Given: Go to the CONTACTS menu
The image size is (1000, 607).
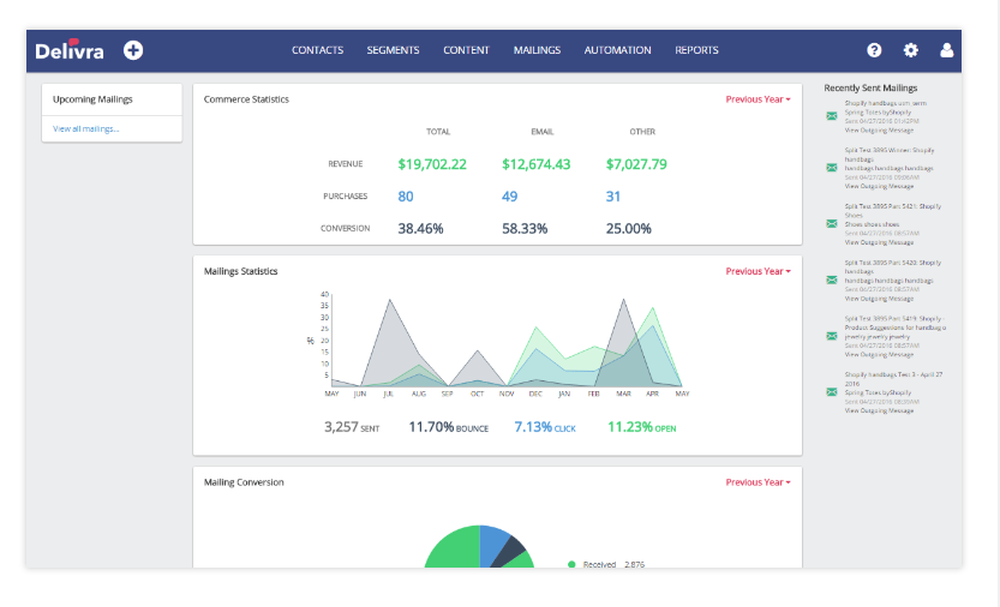Looking at the screenshot, I should tap(317, 49).
